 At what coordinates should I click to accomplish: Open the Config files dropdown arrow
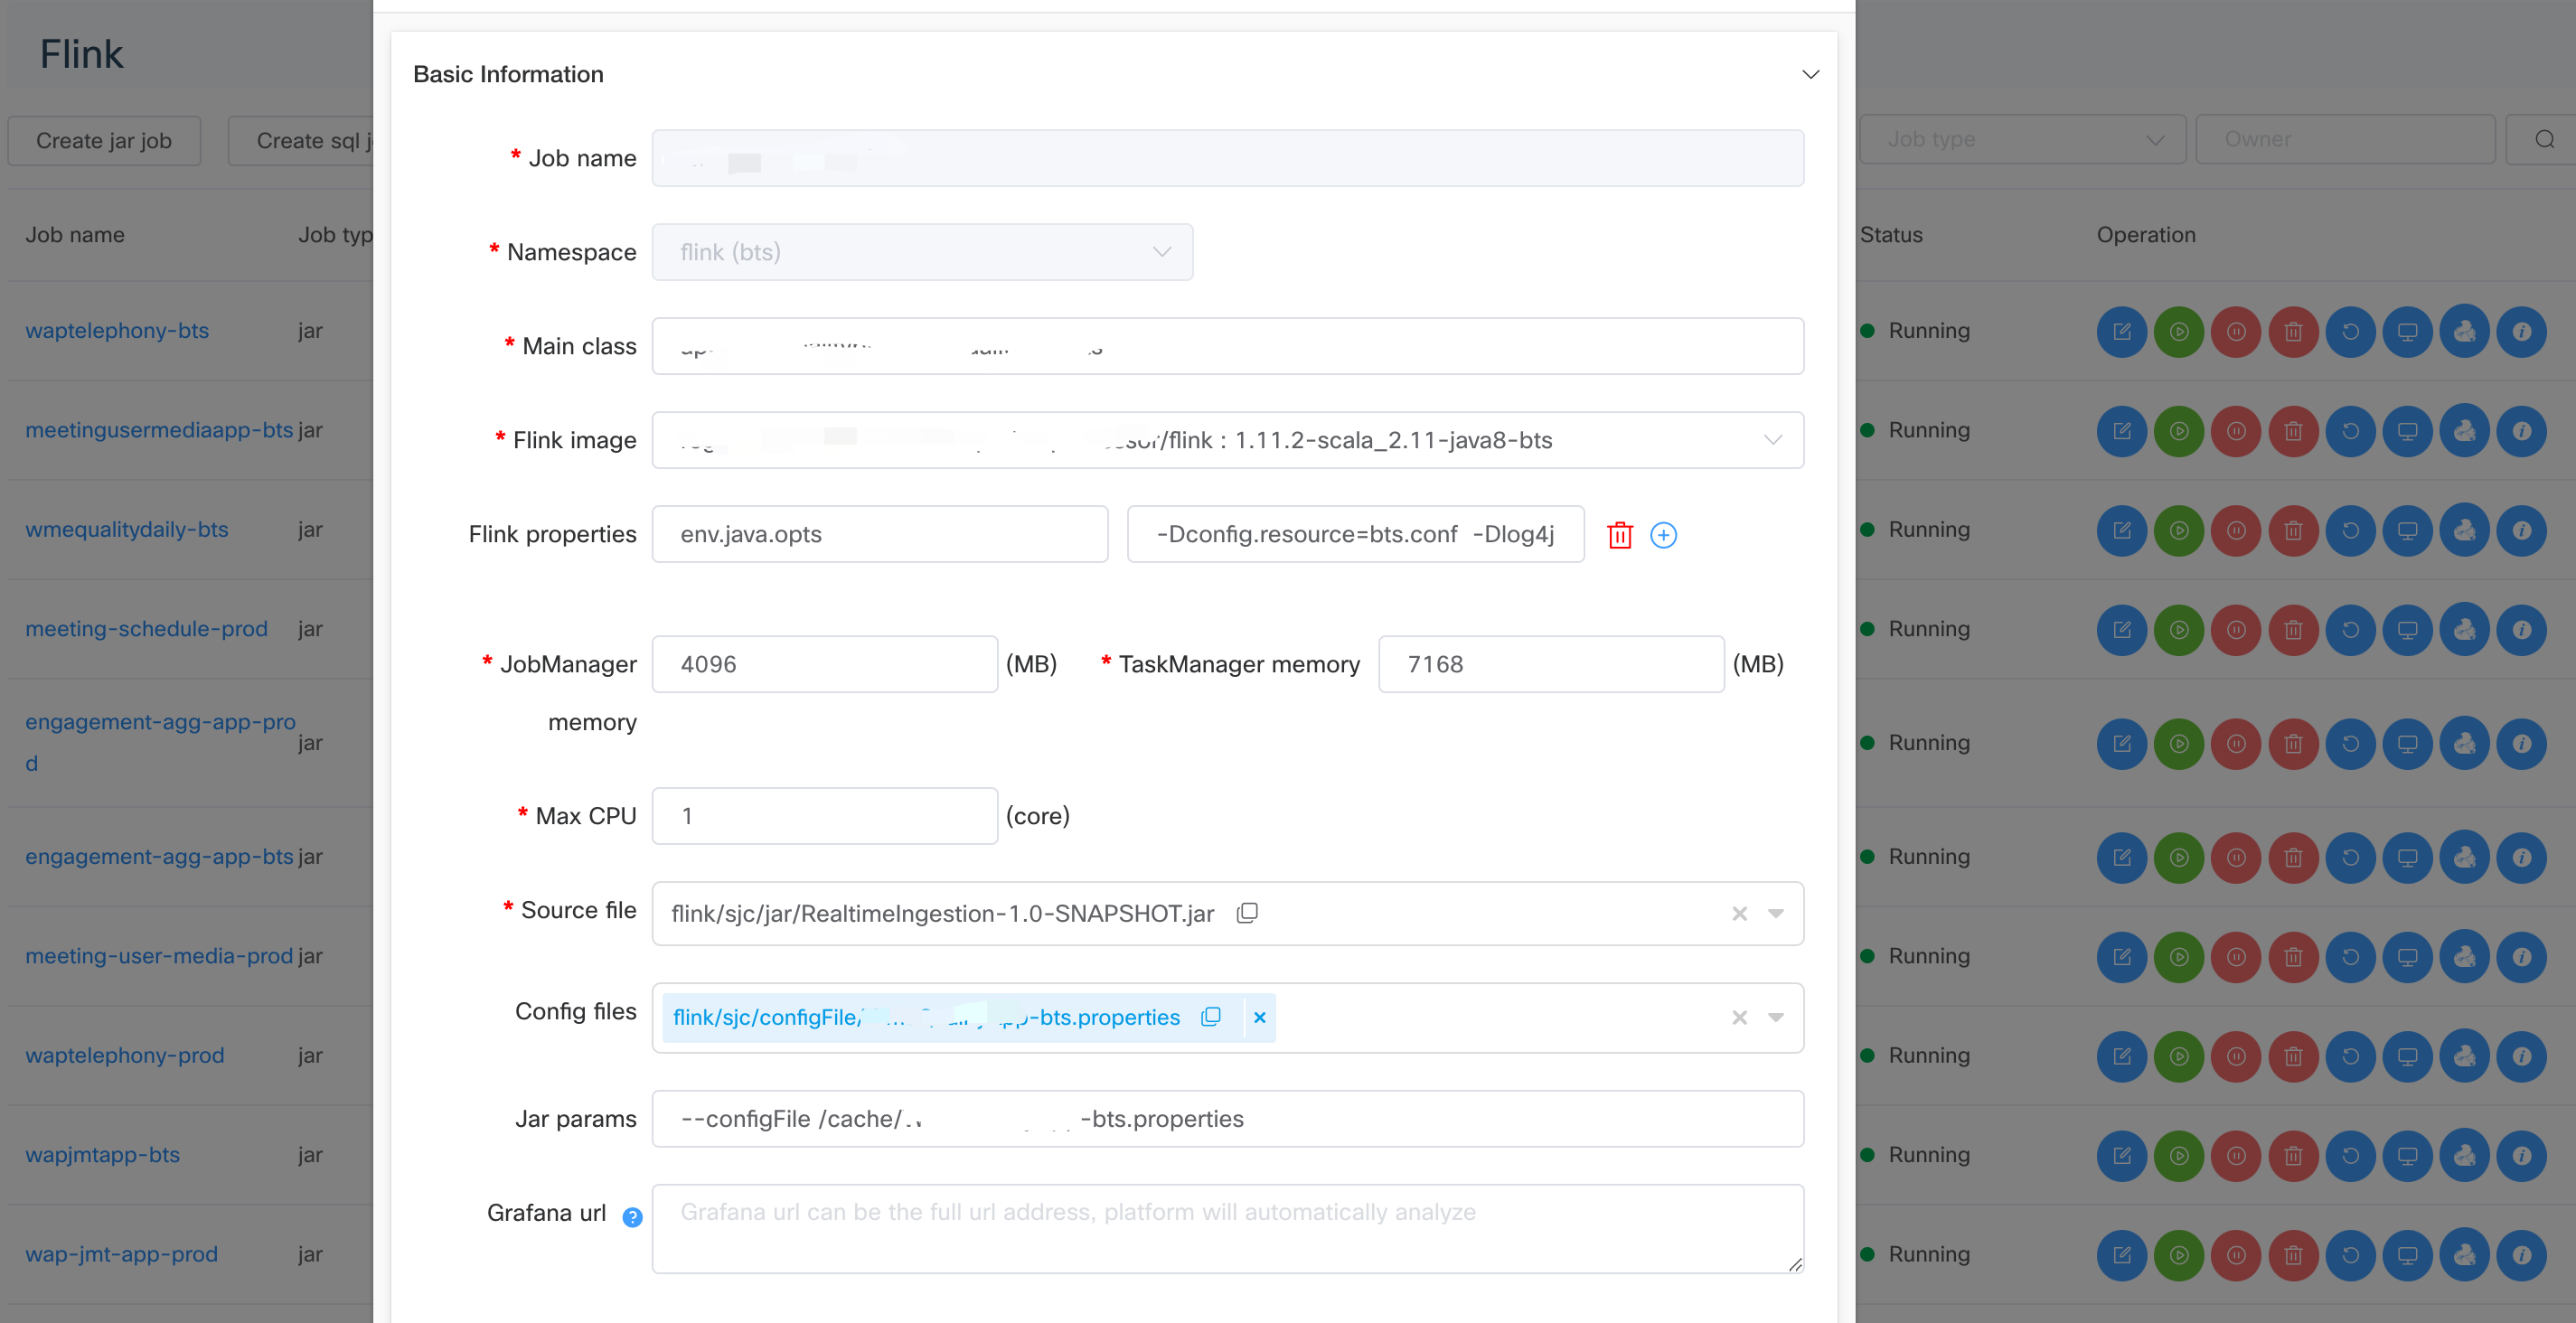pos(1775,1017)
